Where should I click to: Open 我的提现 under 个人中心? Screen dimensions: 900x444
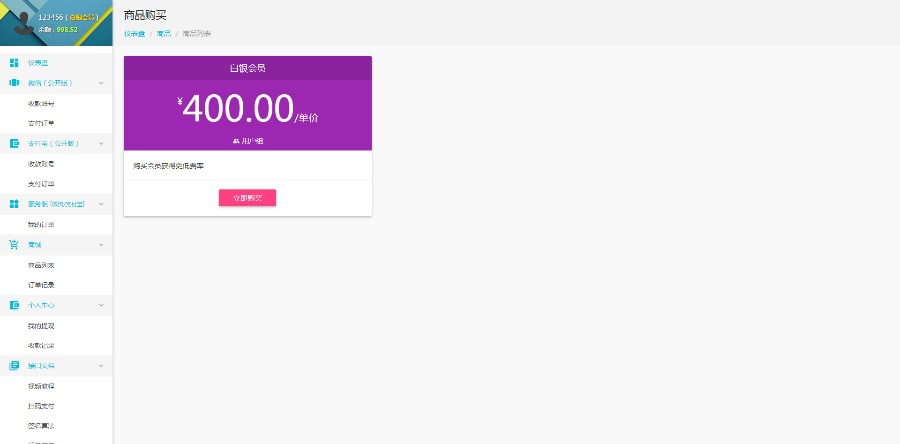[x=41, y=326]
